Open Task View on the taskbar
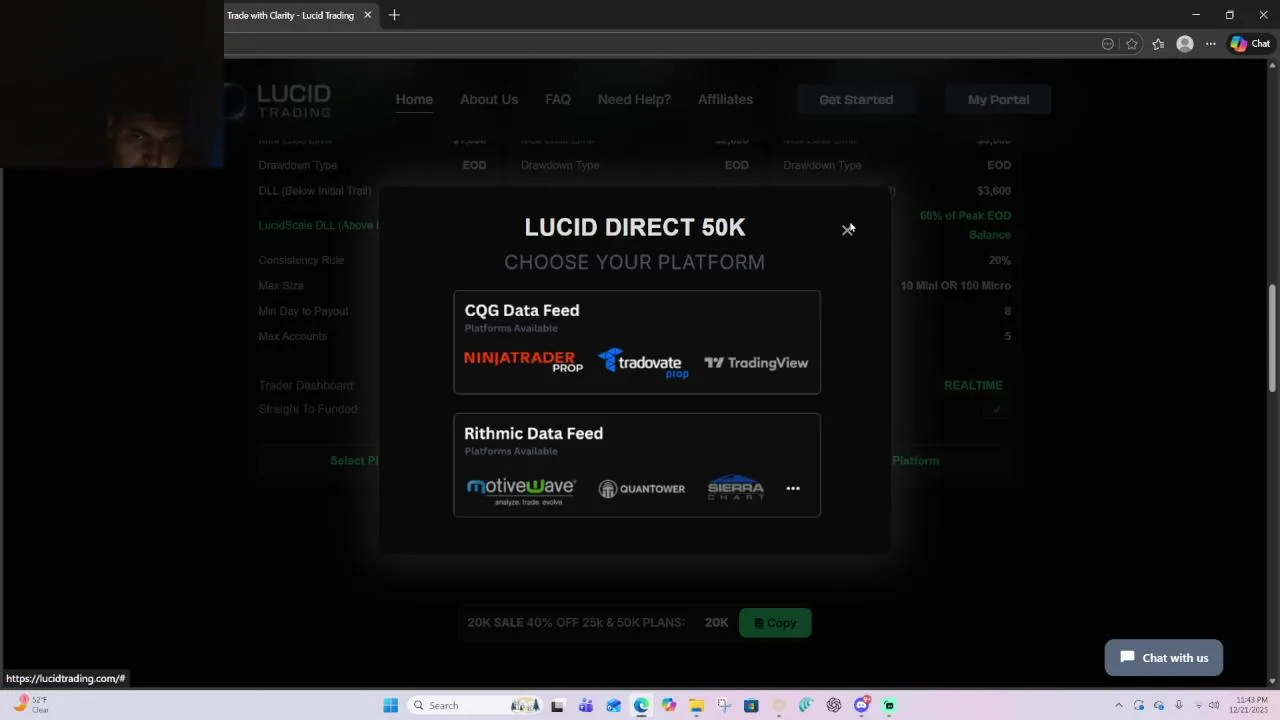This screenshot has width=1280, height=720. pyautogui.click(x=558, y=706)
